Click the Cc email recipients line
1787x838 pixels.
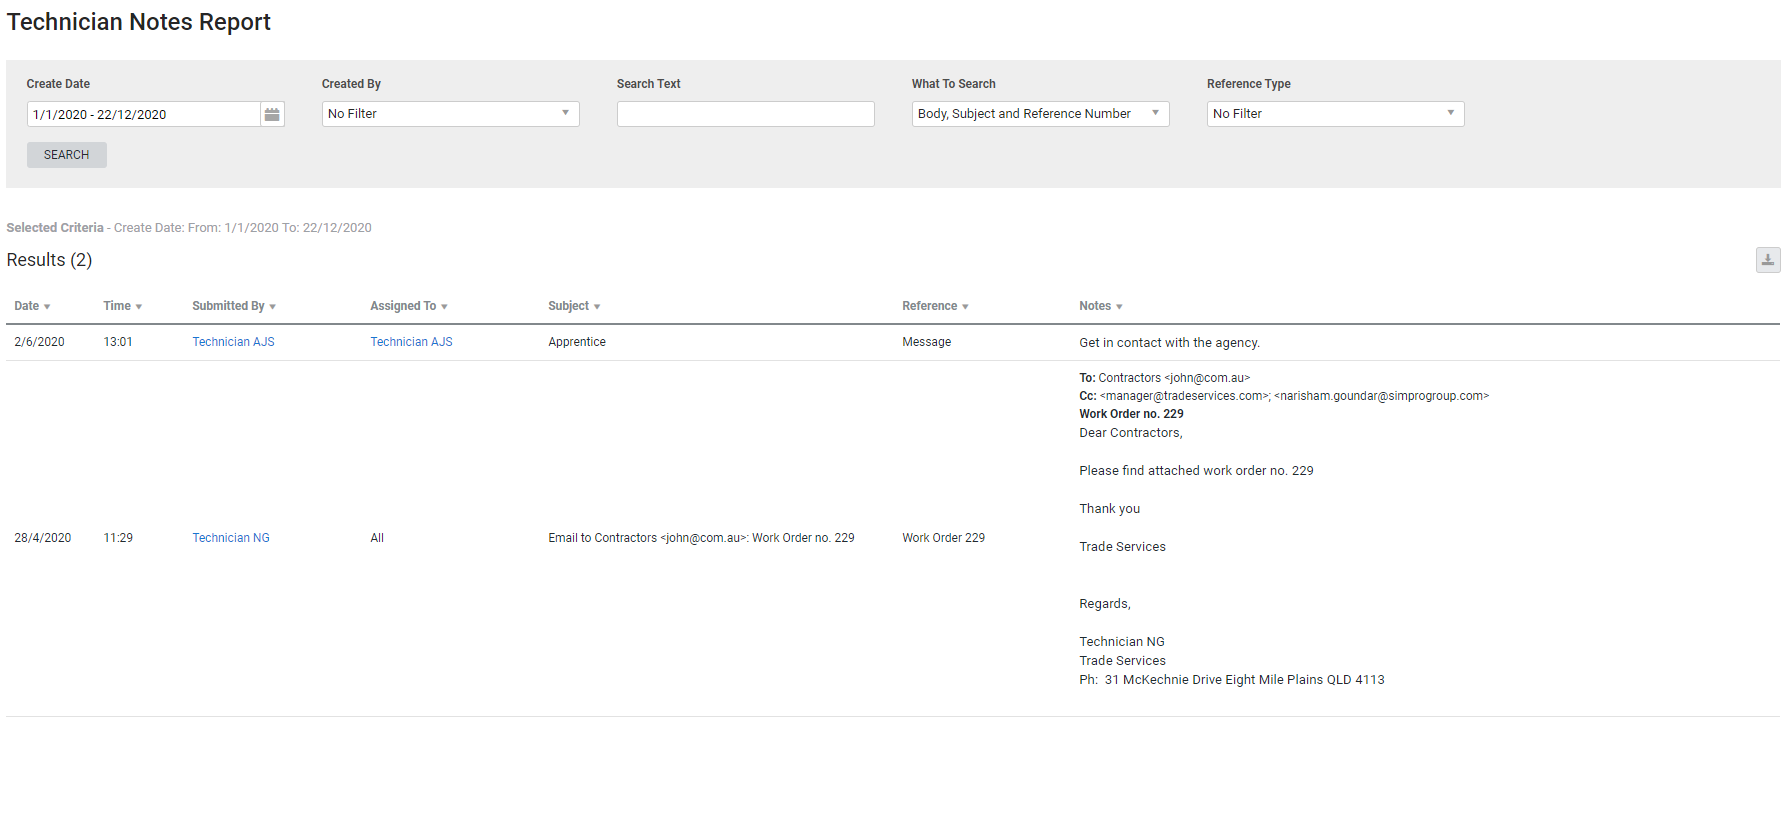coord(1284,396)
